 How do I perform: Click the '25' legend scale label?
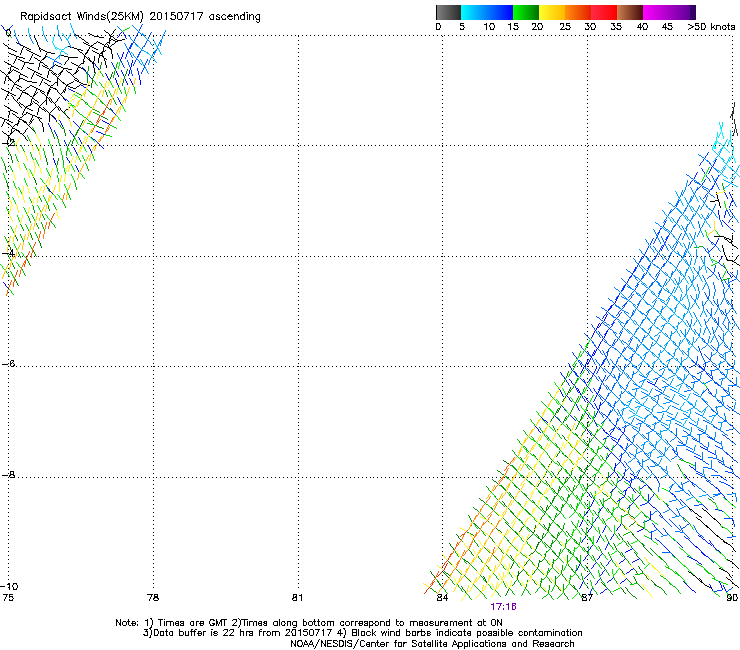coord(565,27)
